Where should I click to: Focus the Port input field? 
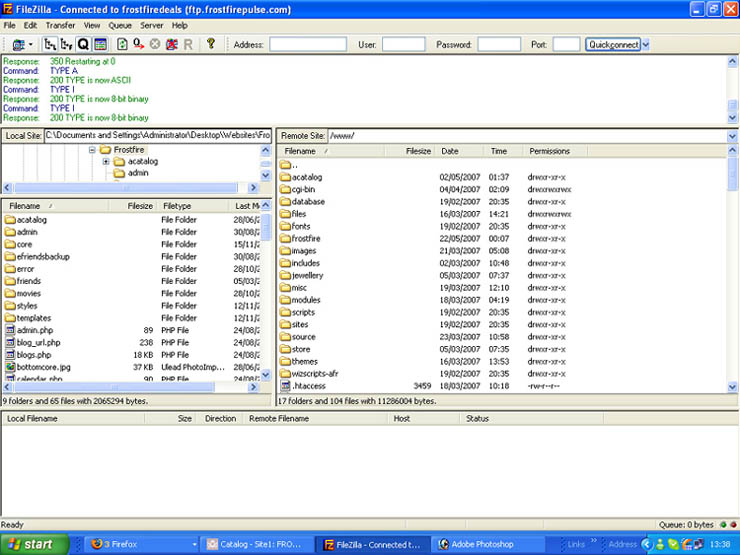pos(566,44)
